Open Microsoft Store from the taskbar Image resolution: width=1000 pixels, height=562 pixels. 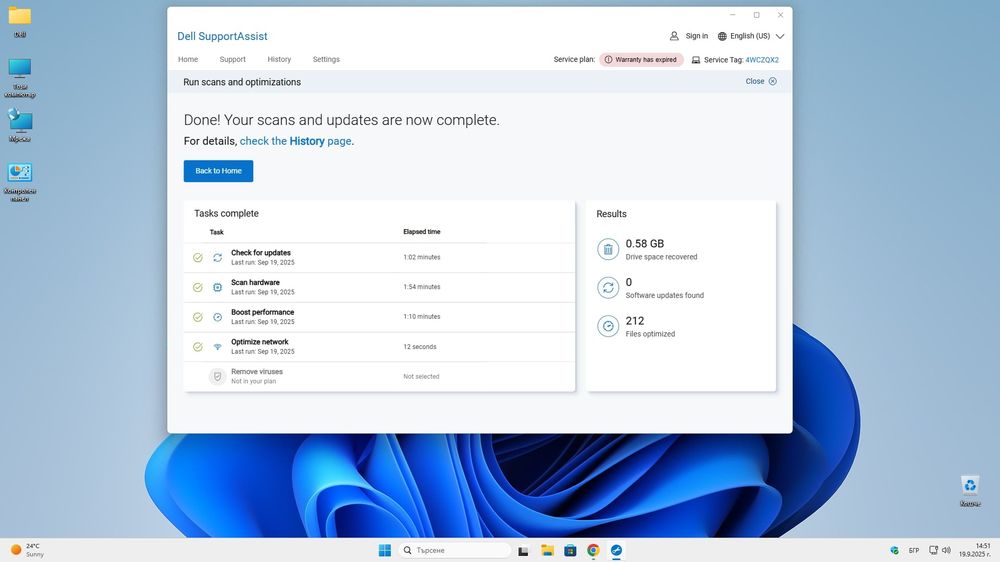(570, 550)
